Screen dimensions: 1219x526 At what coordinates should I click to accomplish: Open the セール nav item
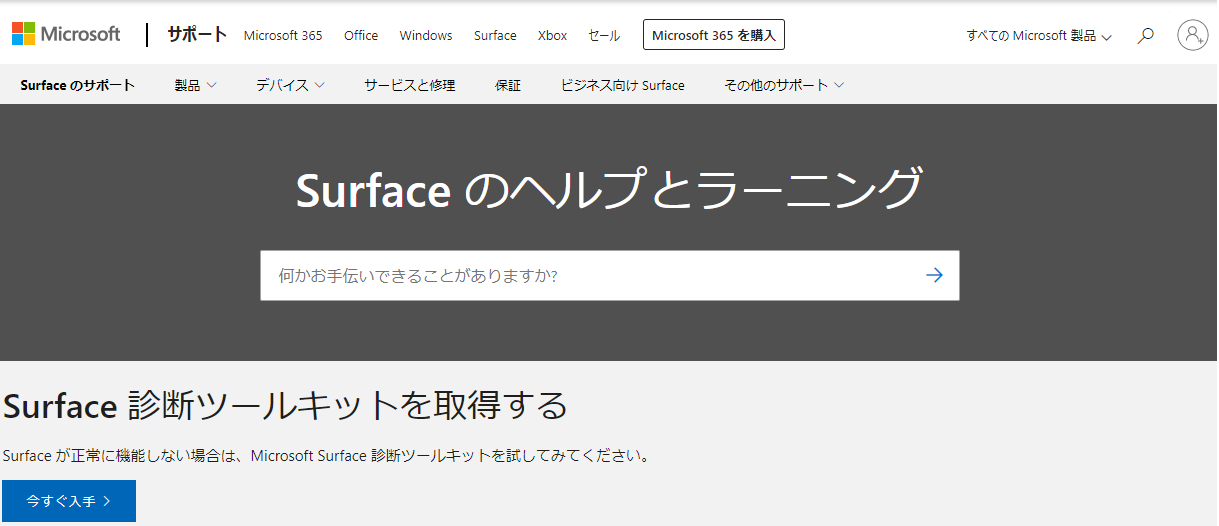(x=604, y=35)
